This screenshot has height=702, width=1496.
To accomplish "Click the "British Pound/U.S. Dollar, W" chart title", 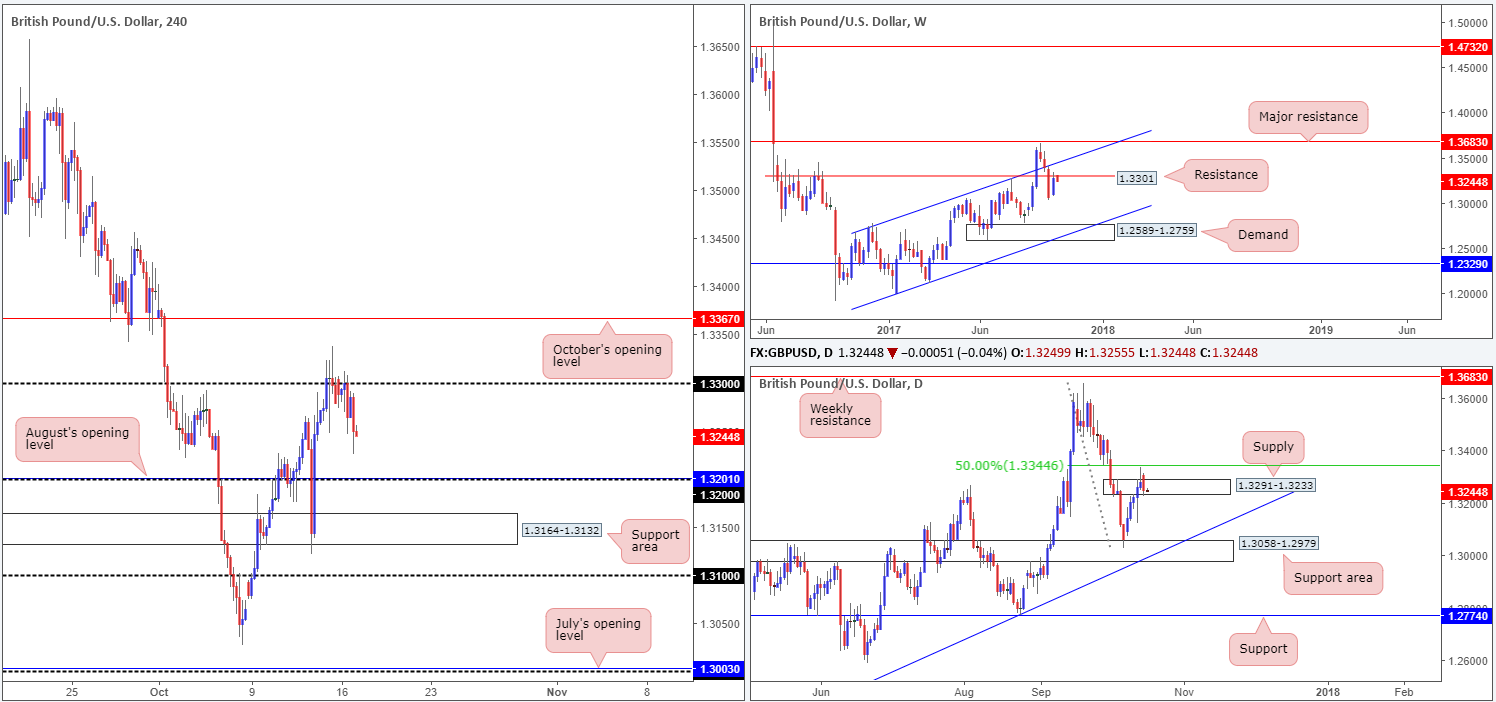I will [x=843, y=21].
